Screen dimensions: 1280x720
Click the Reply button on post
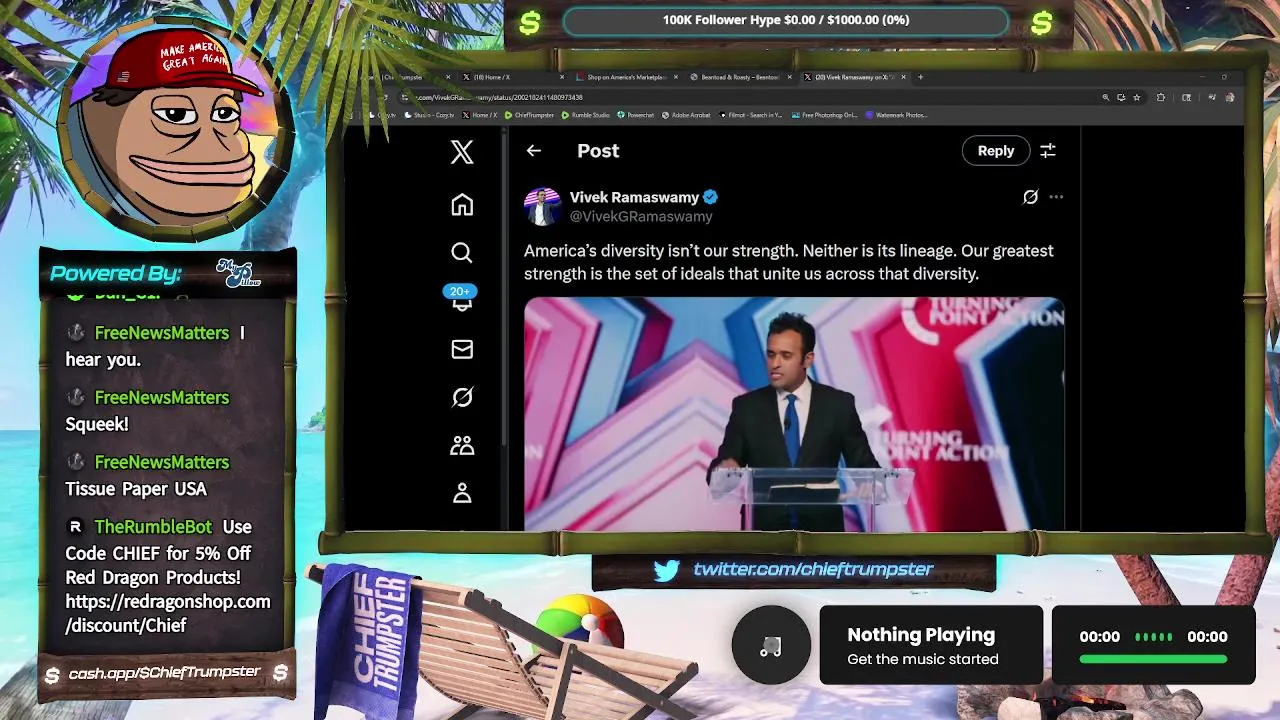coord(995,151)
